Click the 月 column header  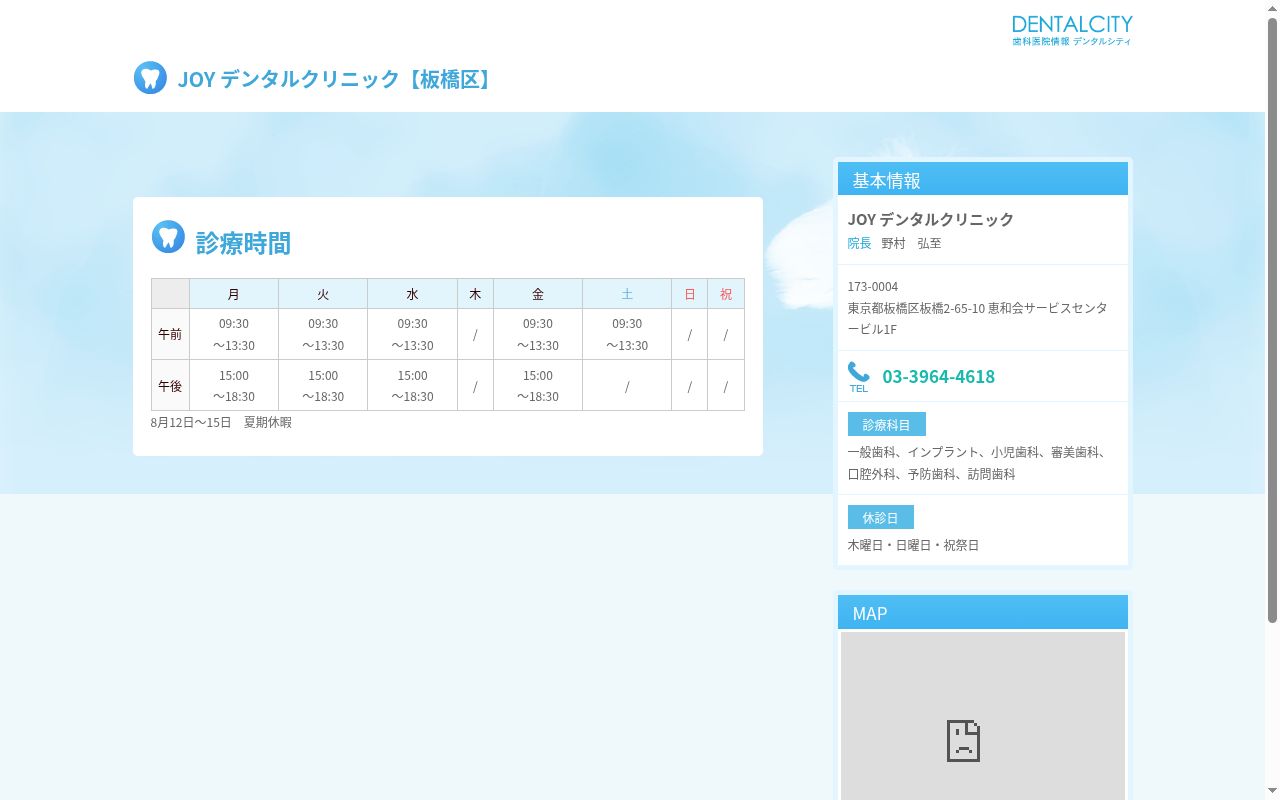234,294
